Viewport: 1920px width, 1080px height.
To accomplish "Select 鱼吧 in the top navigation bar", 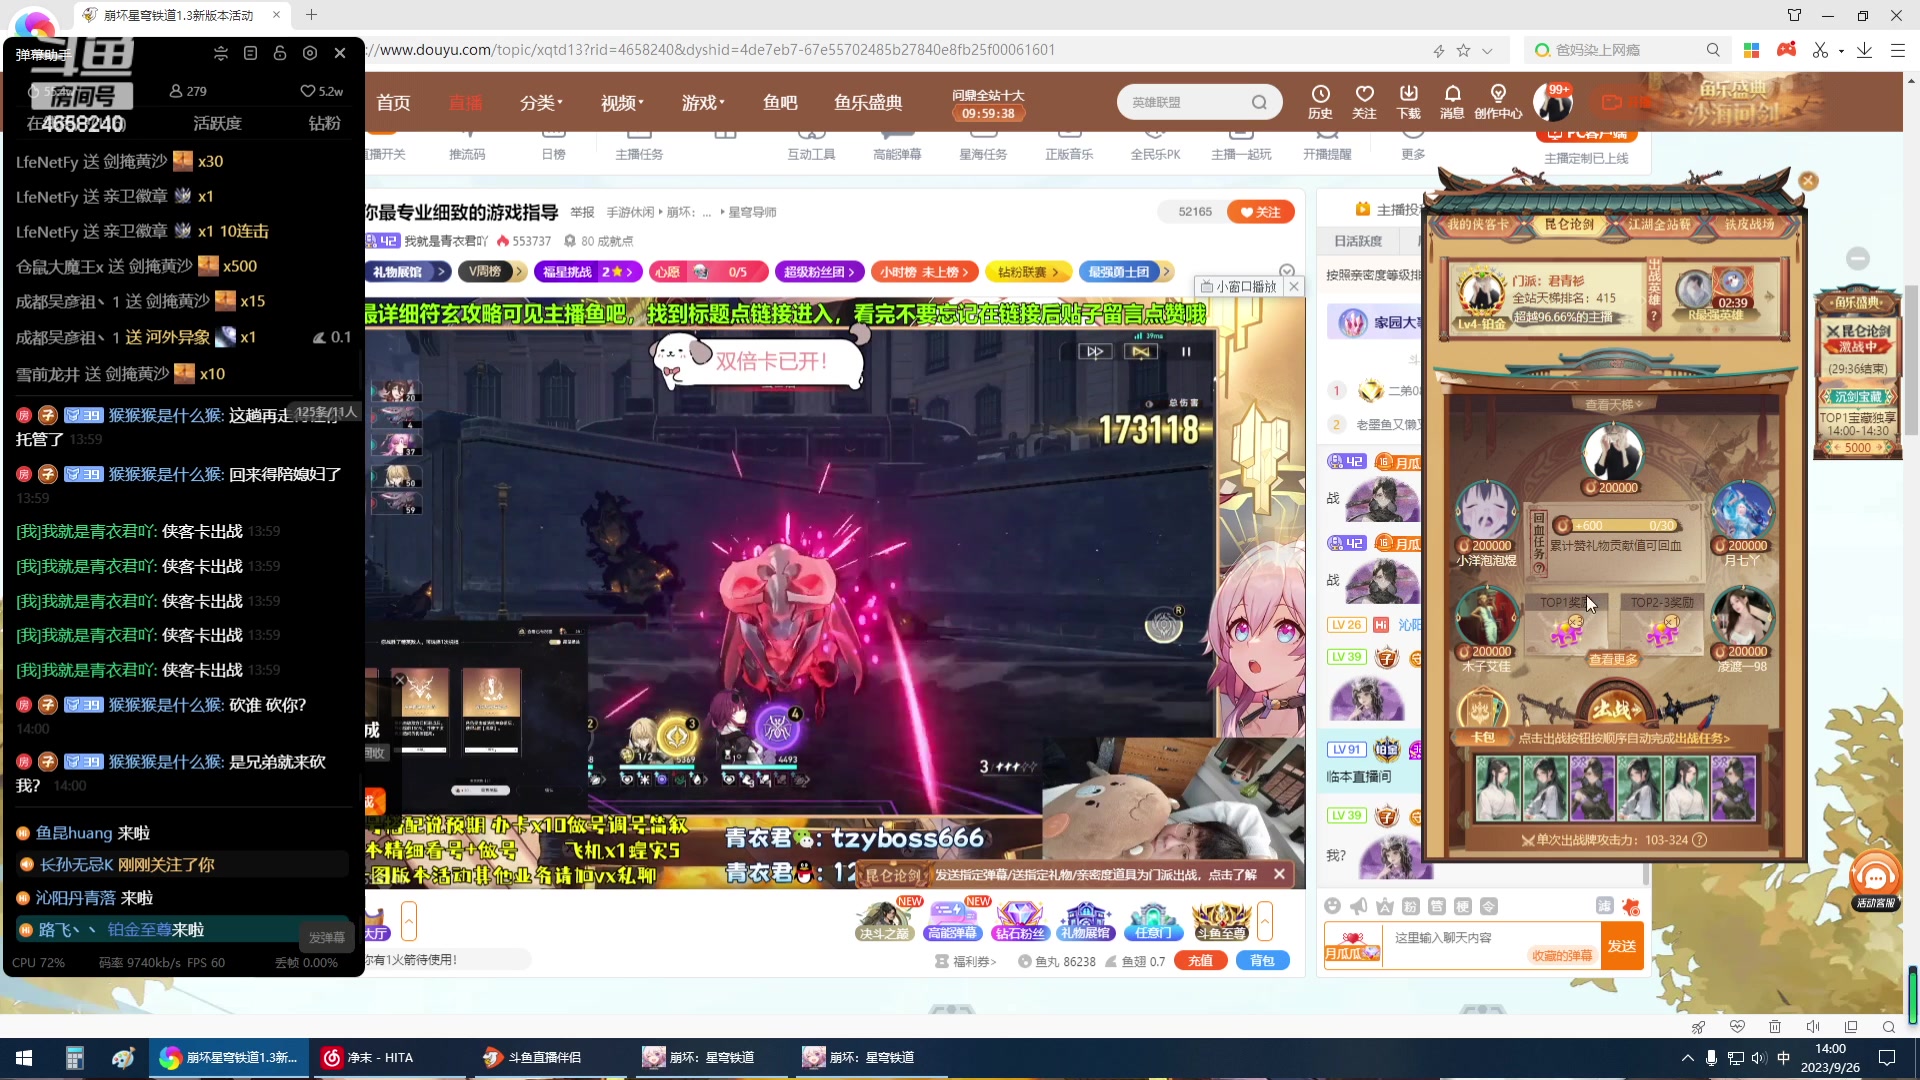I will point(781,102).
